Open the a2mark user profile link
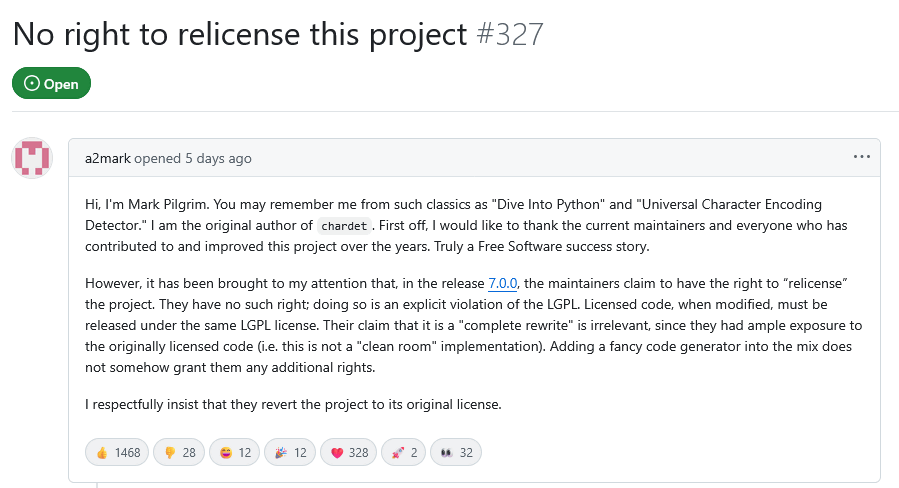The height and width of the screenshot is (488, 899). click(107, 158)
